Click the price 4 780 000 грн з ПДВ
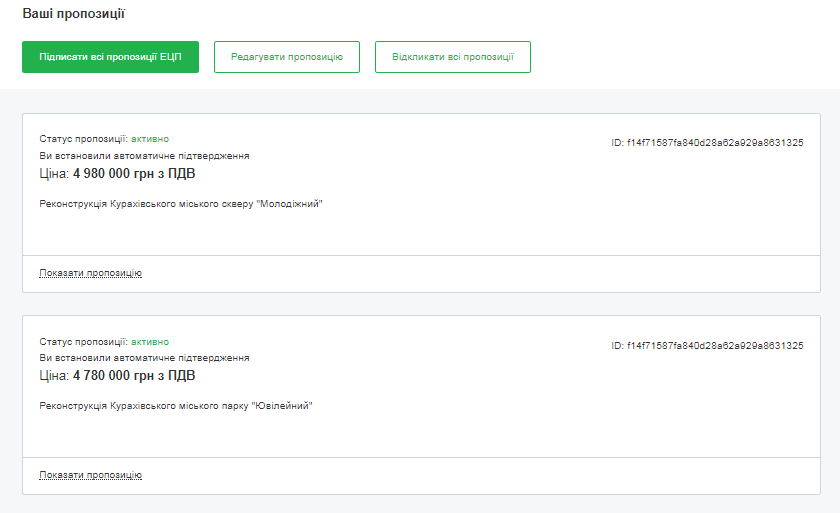Image resolution: width=840 pixels, height=513 pixels. pyautogui.click(x=134, y=376)
